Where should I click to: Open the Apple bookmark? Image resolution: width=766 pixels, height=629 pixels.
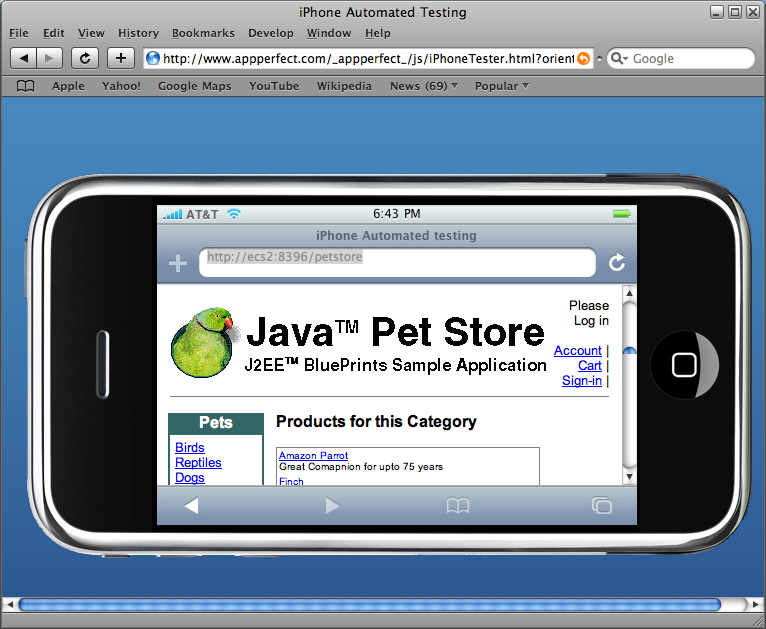tap(68, 86)
